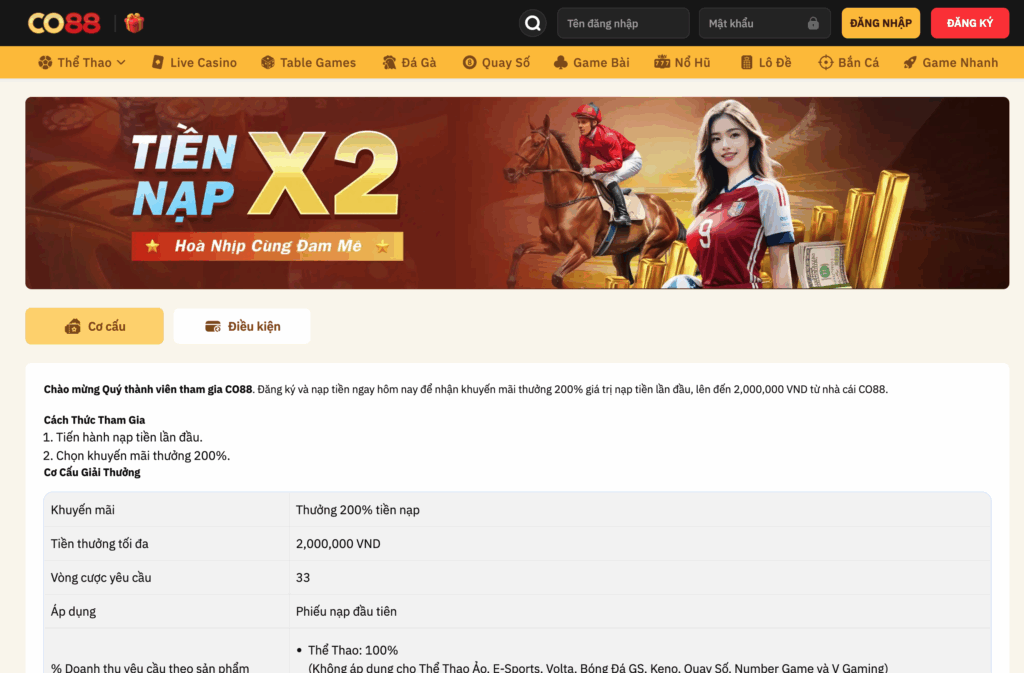Click the Tiền Nạp X2 promo banner
Viewport: 1024px width, 673px height.
517,193
